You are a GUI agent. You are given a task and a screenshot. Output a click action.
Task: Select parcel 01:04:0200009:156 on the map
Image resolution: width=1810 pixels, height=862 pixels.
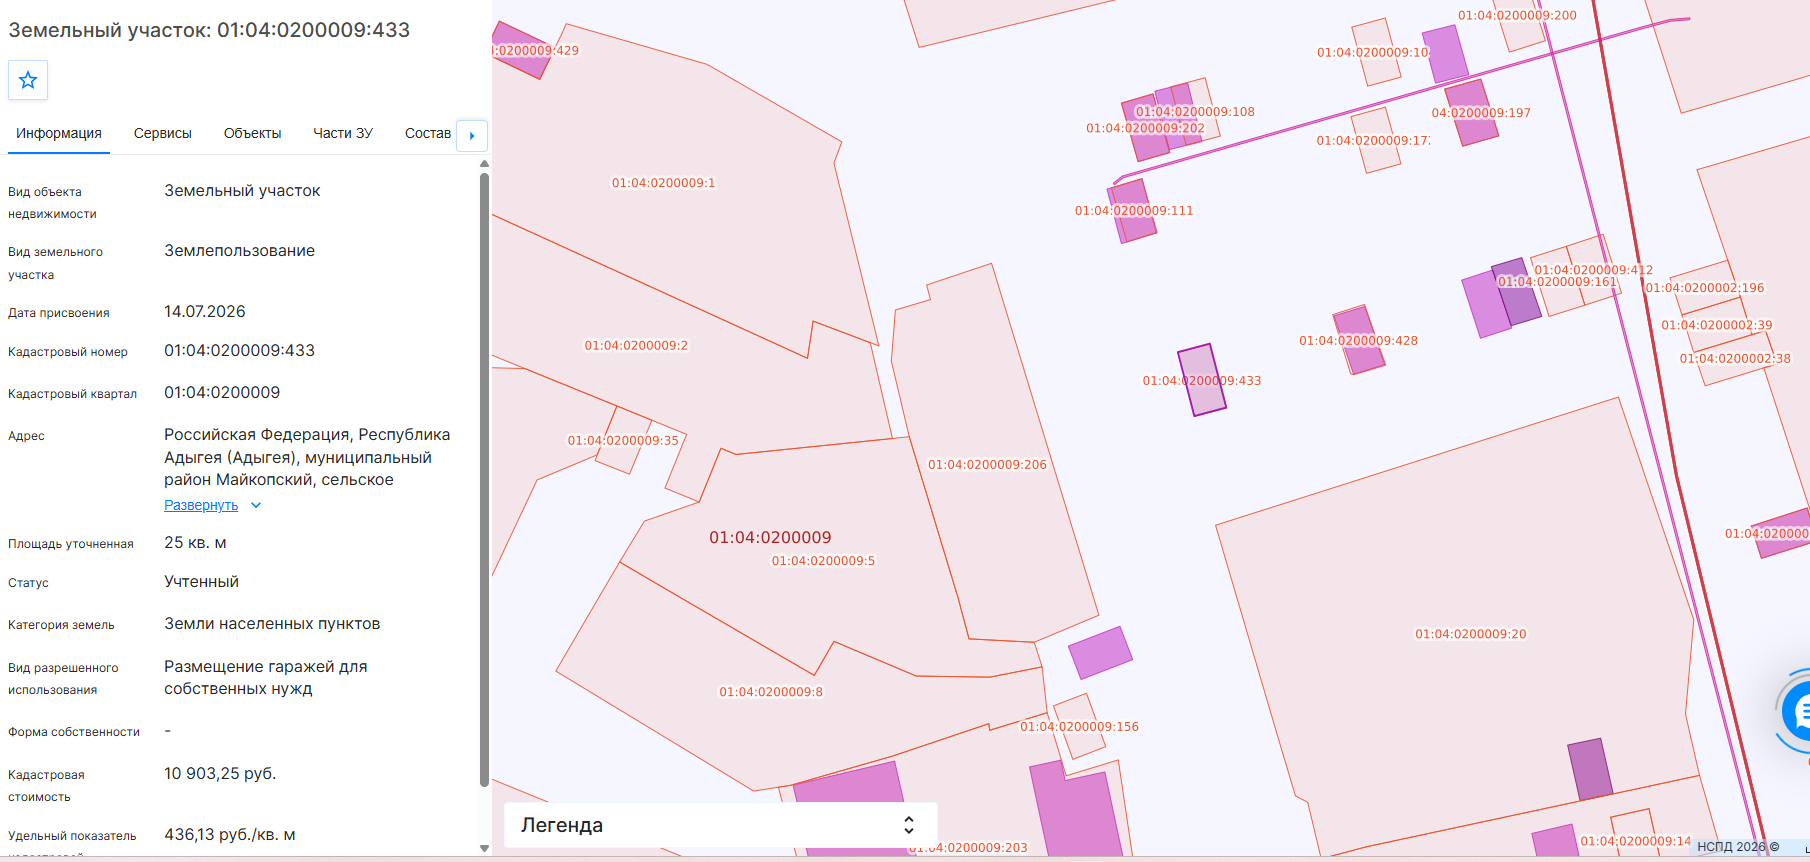coord(1079,726)
